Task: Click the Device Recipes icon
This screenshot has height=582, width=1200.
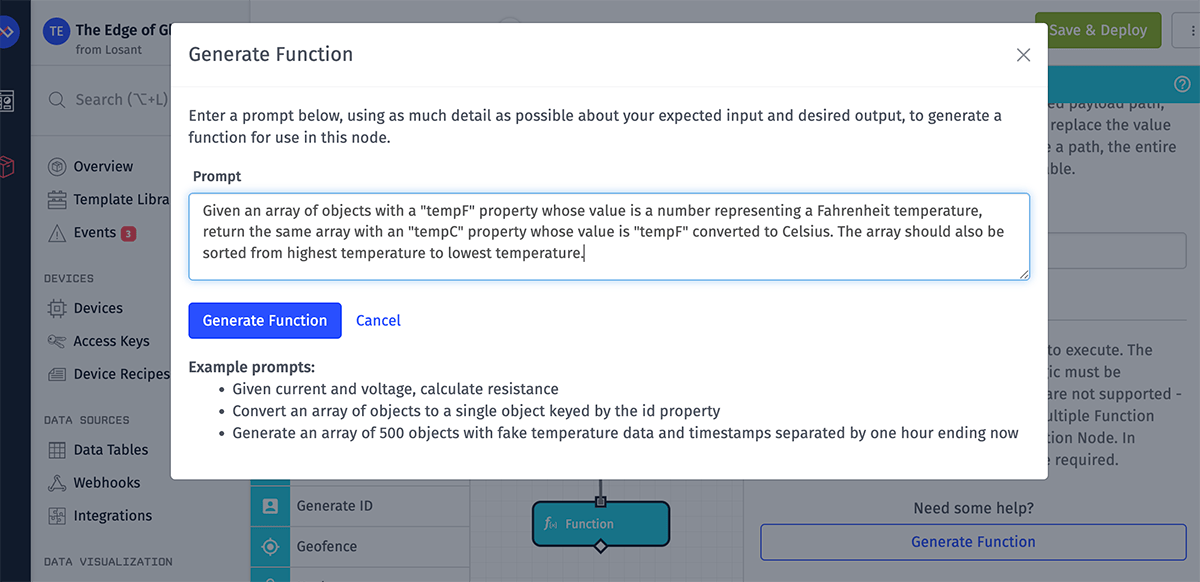Action: point(57,374)
